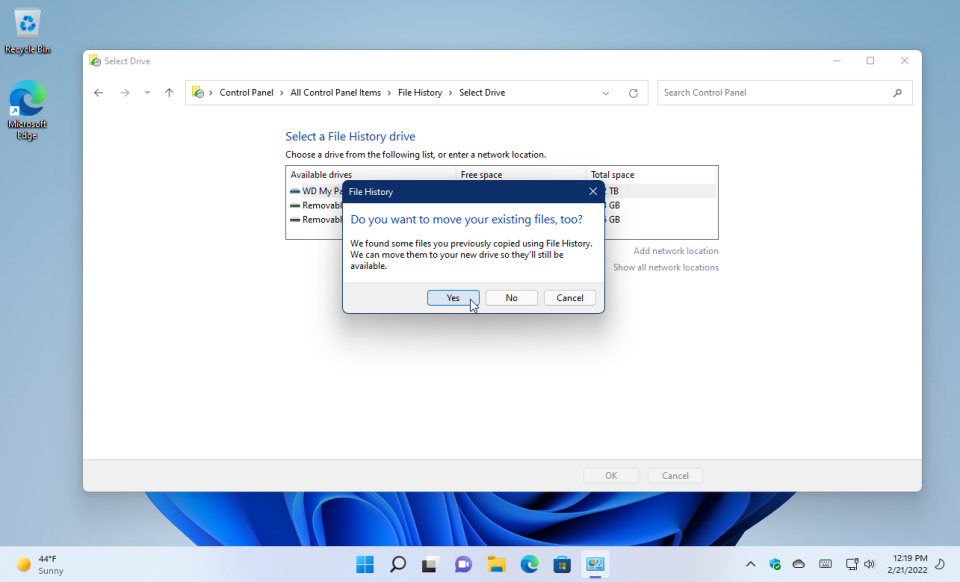Click the Refresh icon in the address bar
This screenshot has width=960, height=582.
[633, 92]
